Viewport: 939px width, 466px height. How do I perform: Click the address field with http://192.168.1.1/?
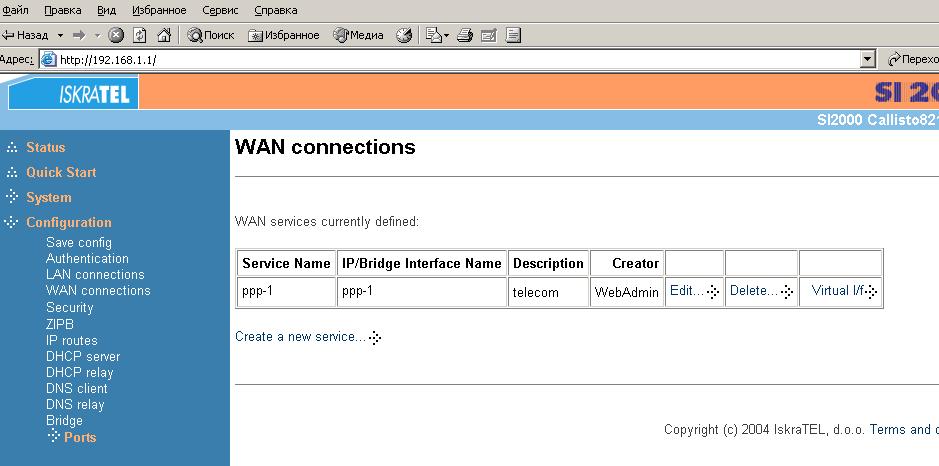pyautogui.click(x=458, y=59)
